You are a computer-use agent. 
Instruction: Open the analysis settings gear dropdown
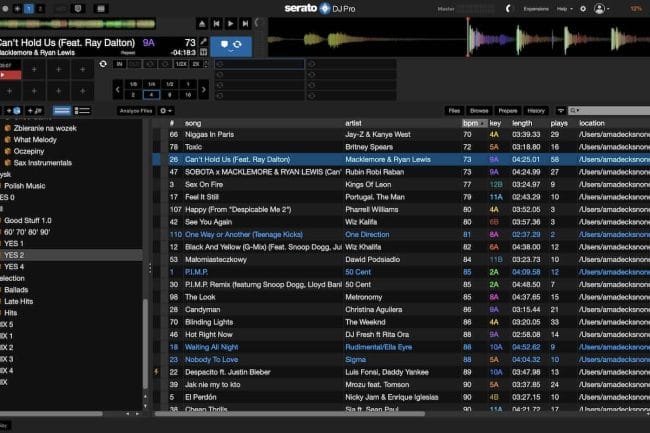click(x=166, y=111)
